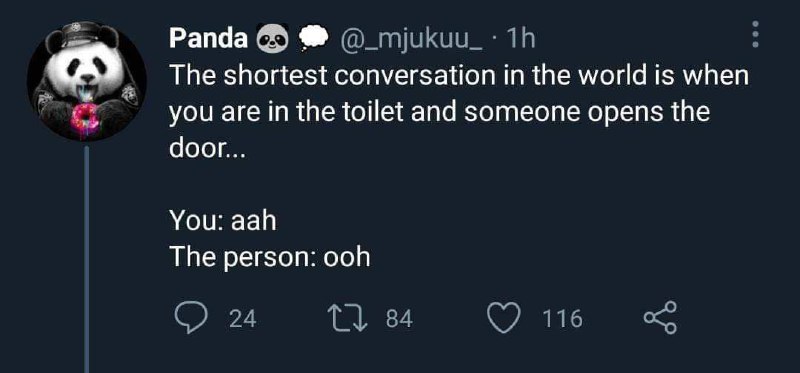Click the 'You: aah' line
The height and width of the screenshot is (373, 800).
point(222,221)
